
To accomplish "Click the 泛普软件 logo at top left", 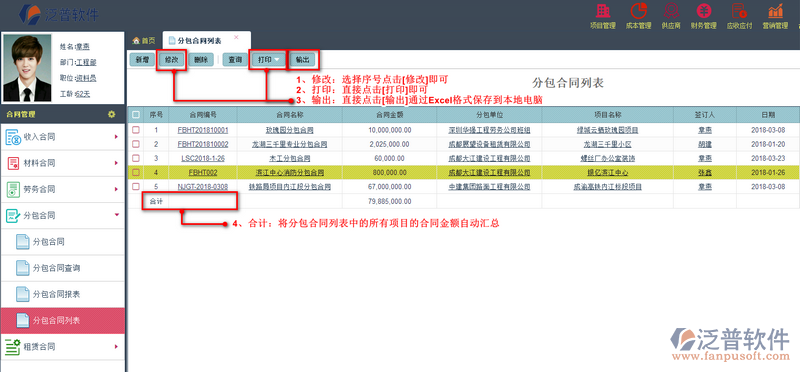I will pos(59,14).
